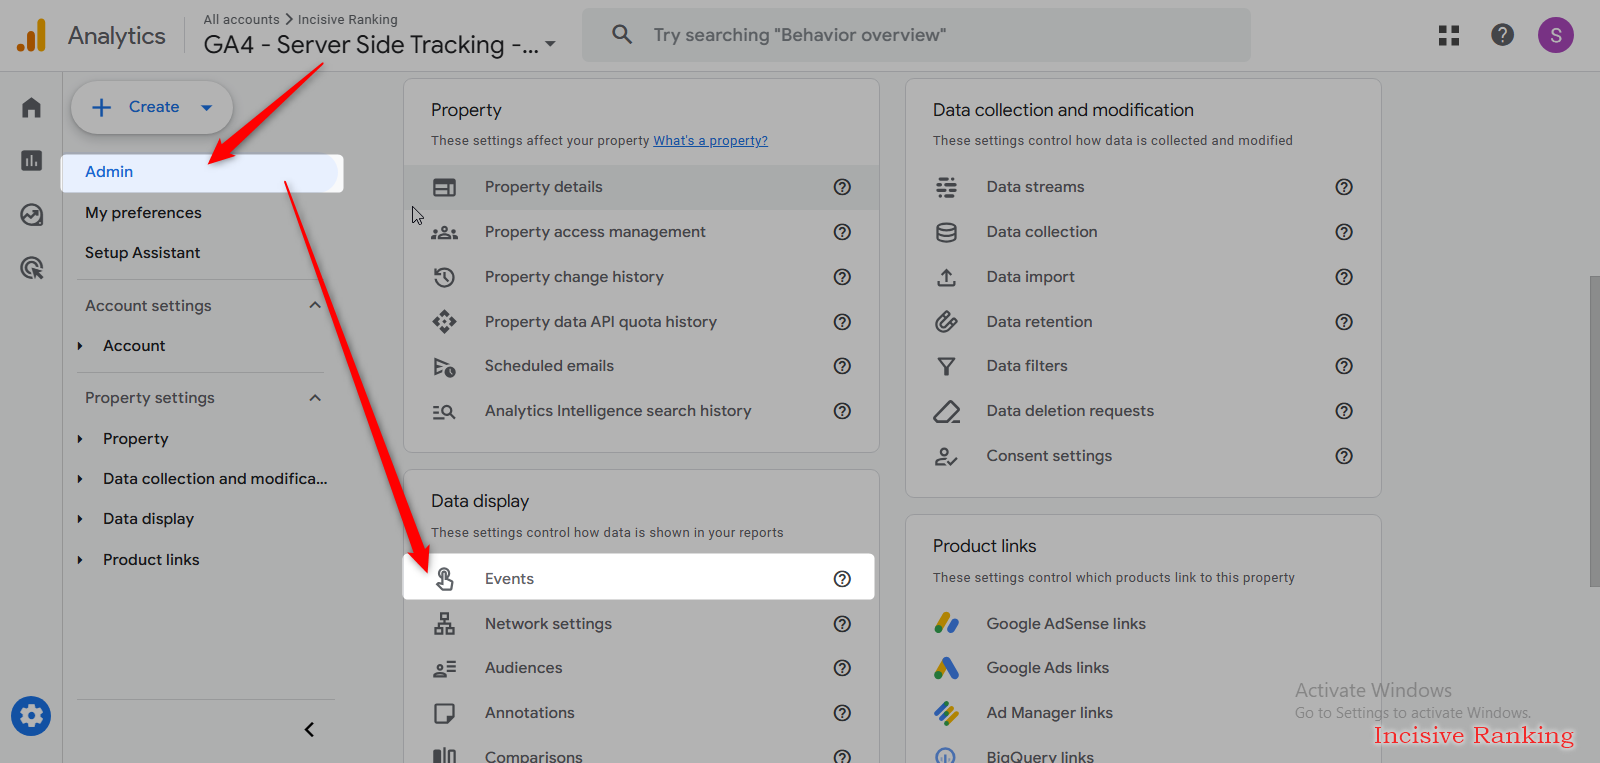Click the Google Analytics logo
This screenshot has width=1600, height=763.
[32, 35]
